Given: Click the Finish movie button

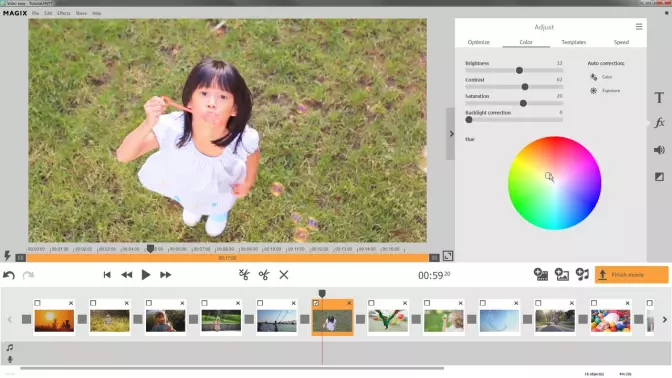Looking at the screenshot, I should 631,275.
